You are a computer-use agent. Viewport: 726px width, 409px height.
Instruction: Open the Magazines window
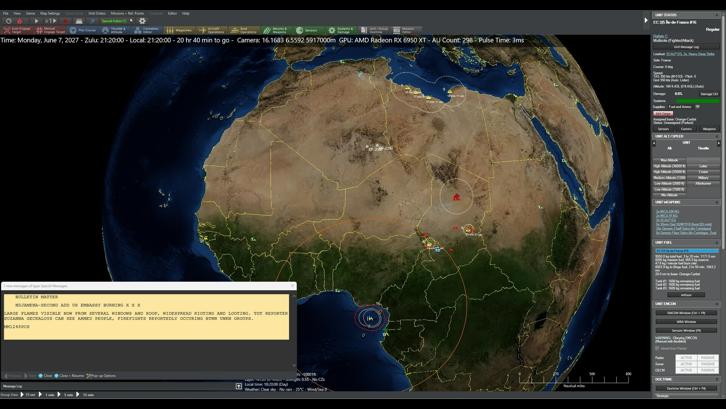tap(180, 30)
